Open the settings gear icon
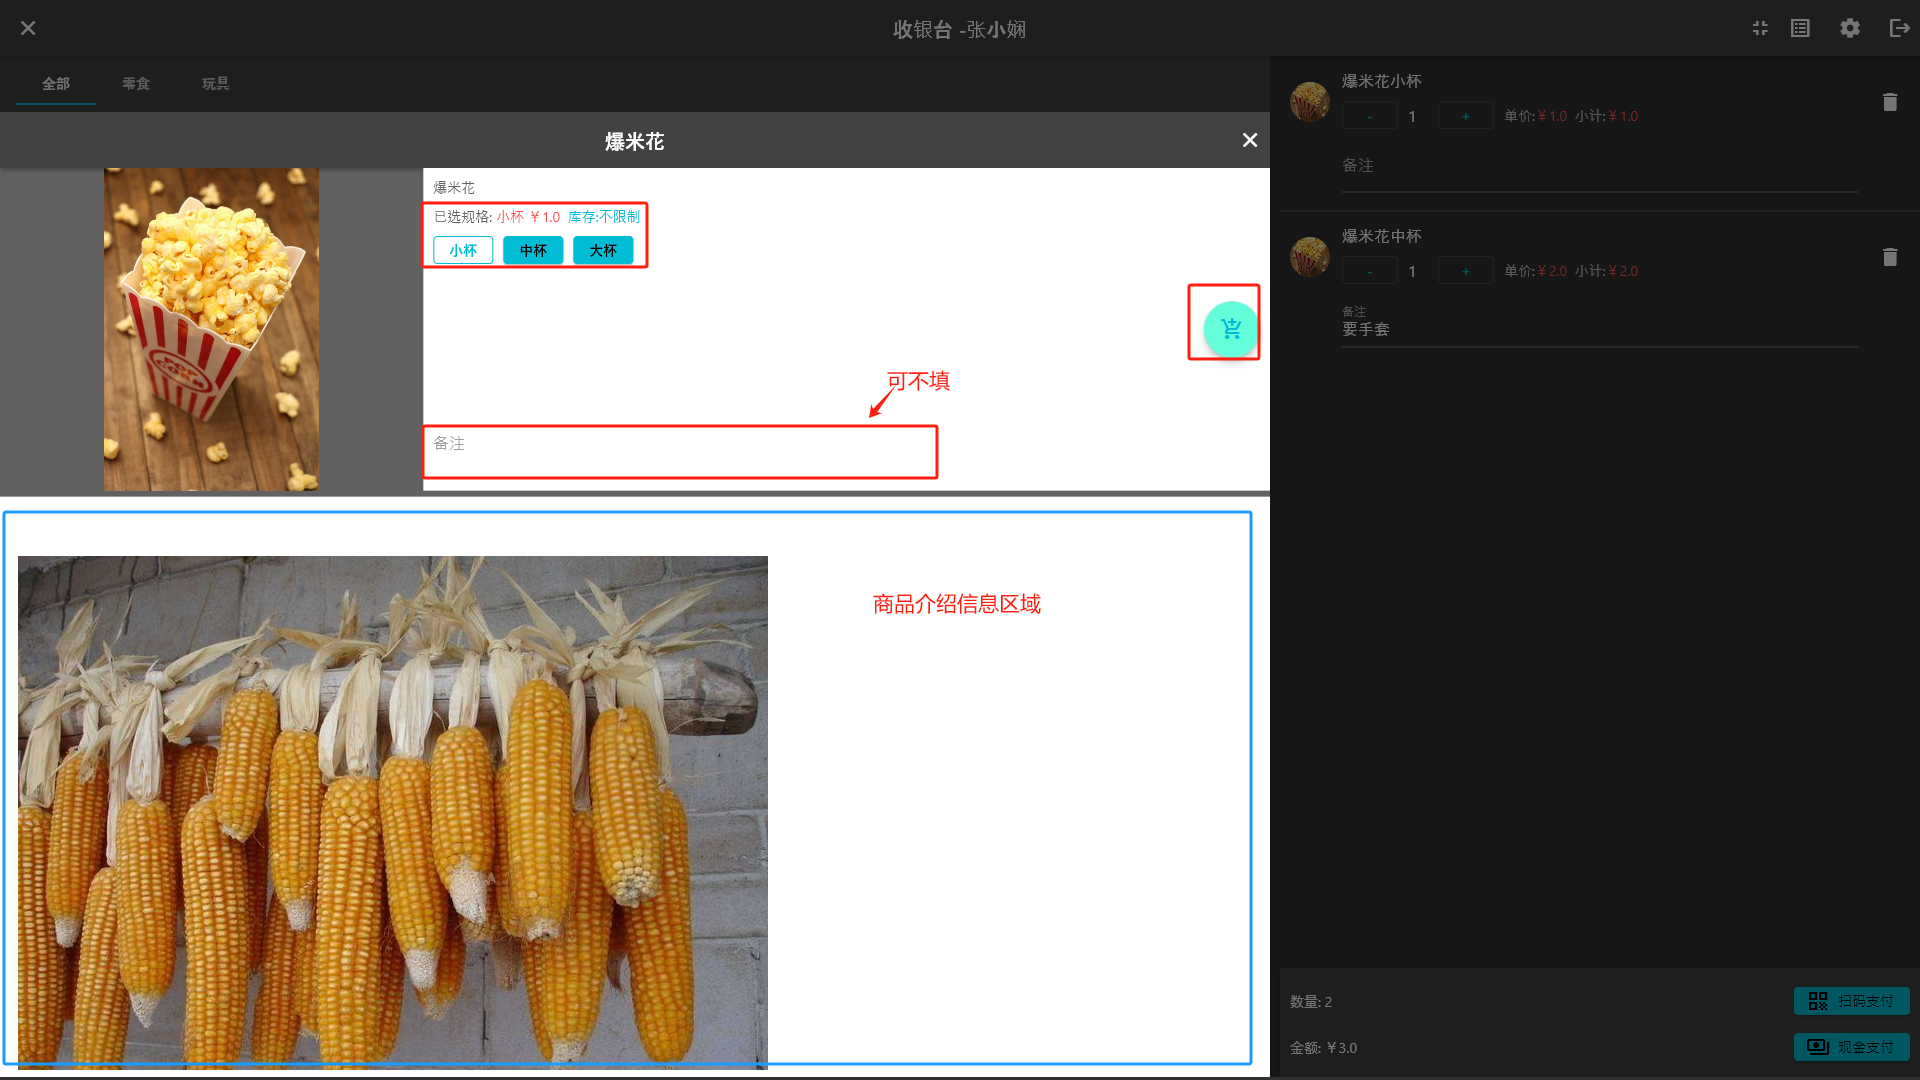This screenshot has height=1080, width=1920. pos(1849,28)
